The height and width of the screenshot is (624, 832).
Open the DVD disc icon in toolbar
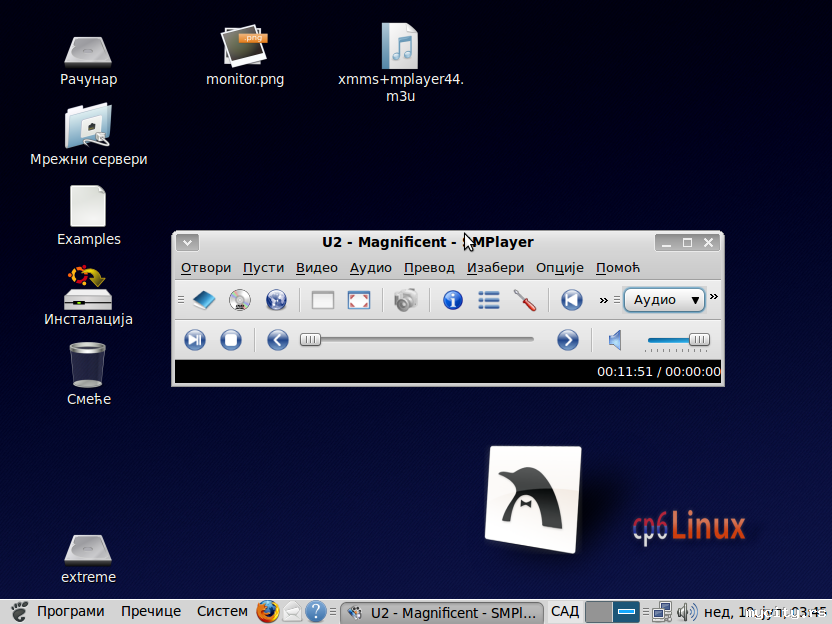coord(240,300)
